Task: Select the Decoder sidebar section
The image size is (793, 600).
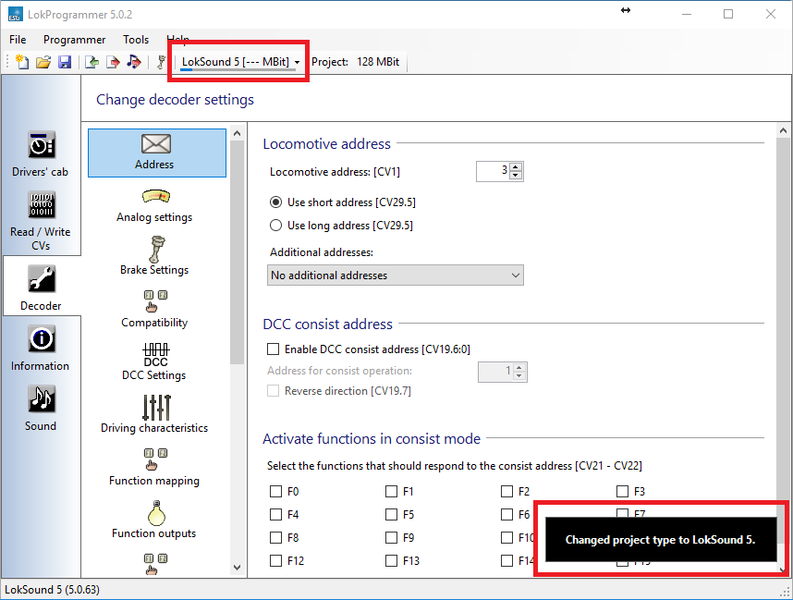Action: 41,287
